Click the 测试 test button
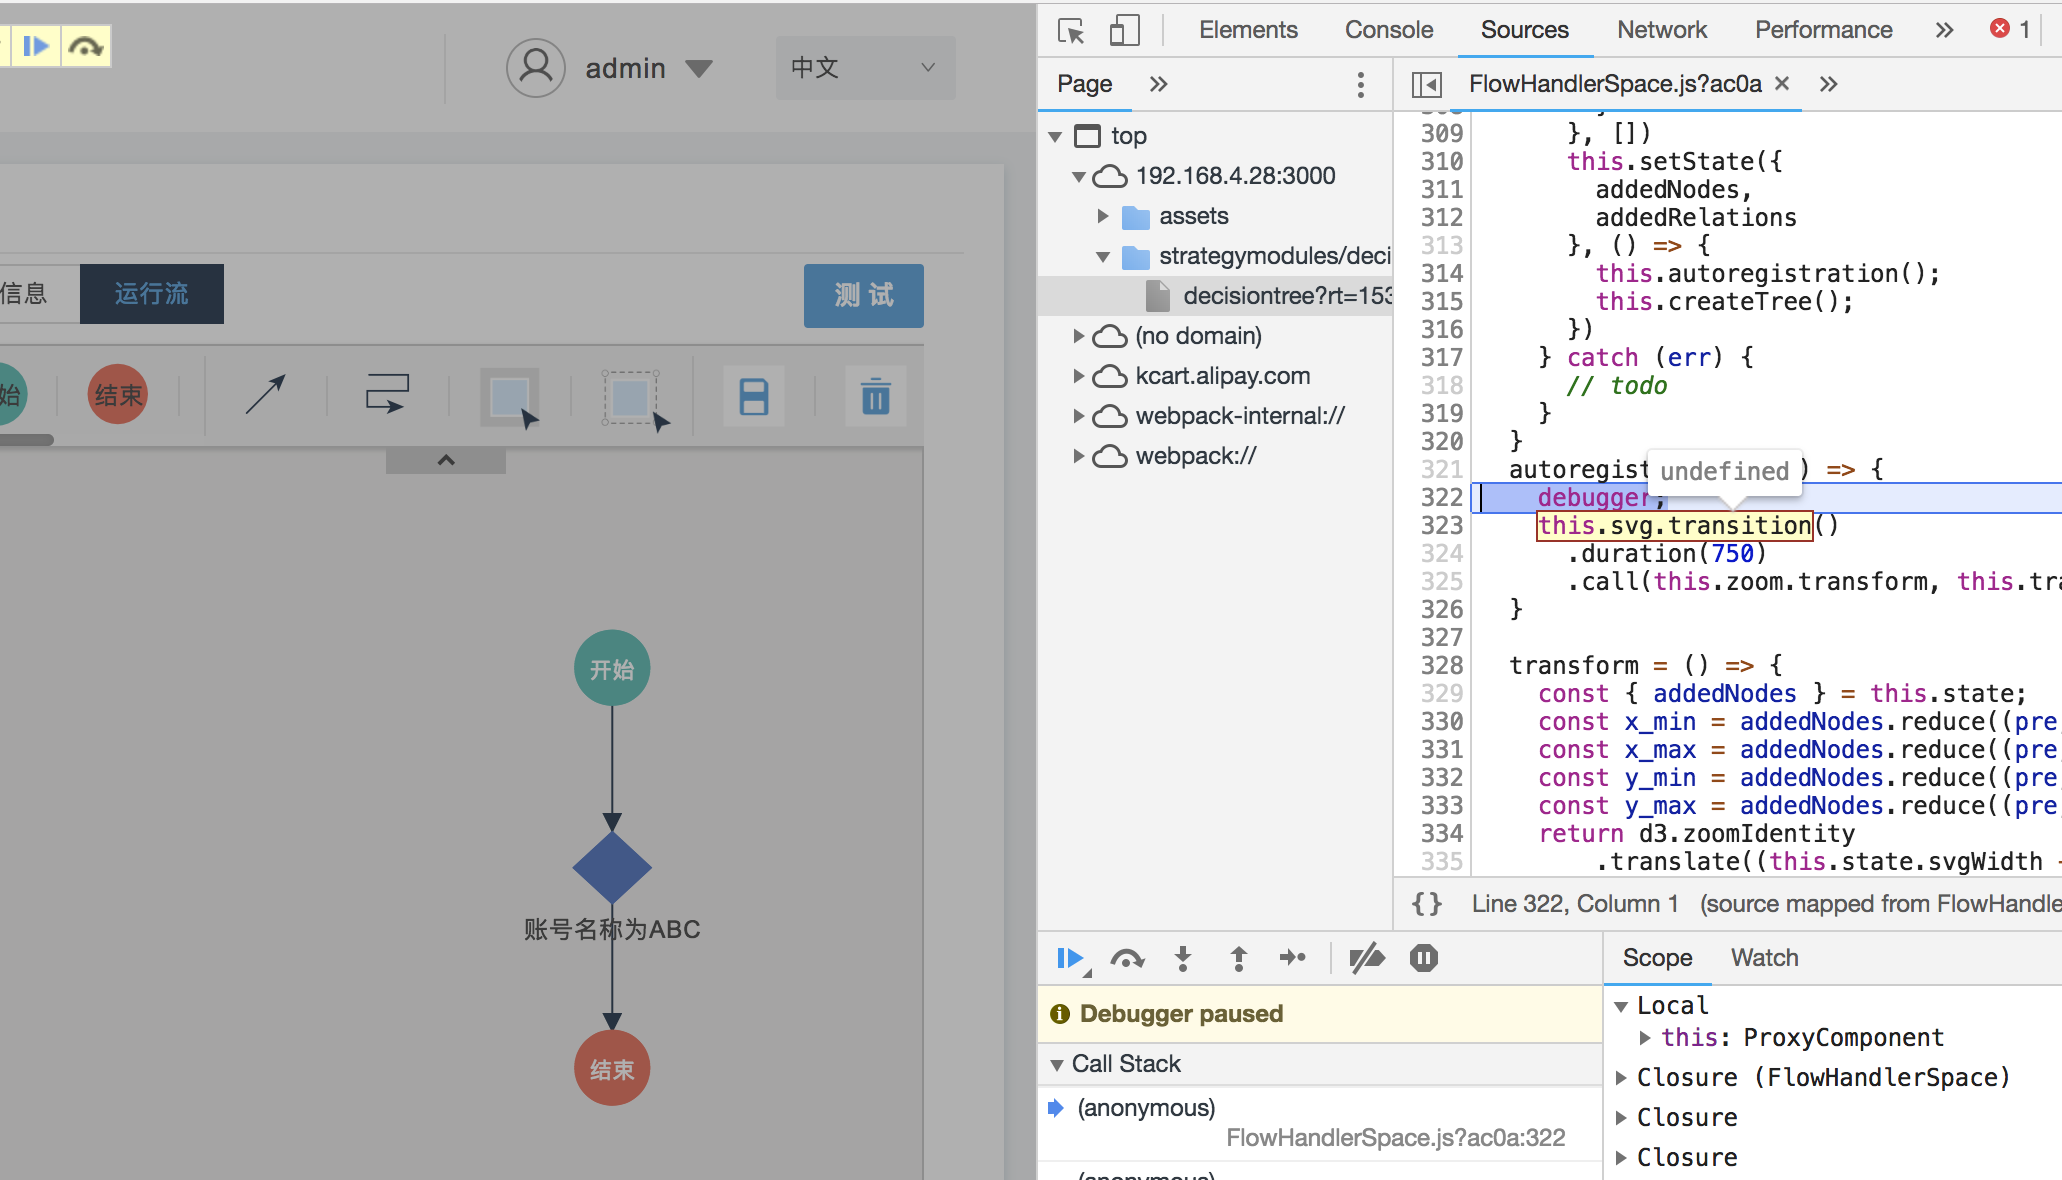2062x1180 pixels. [x=863, y=296]
